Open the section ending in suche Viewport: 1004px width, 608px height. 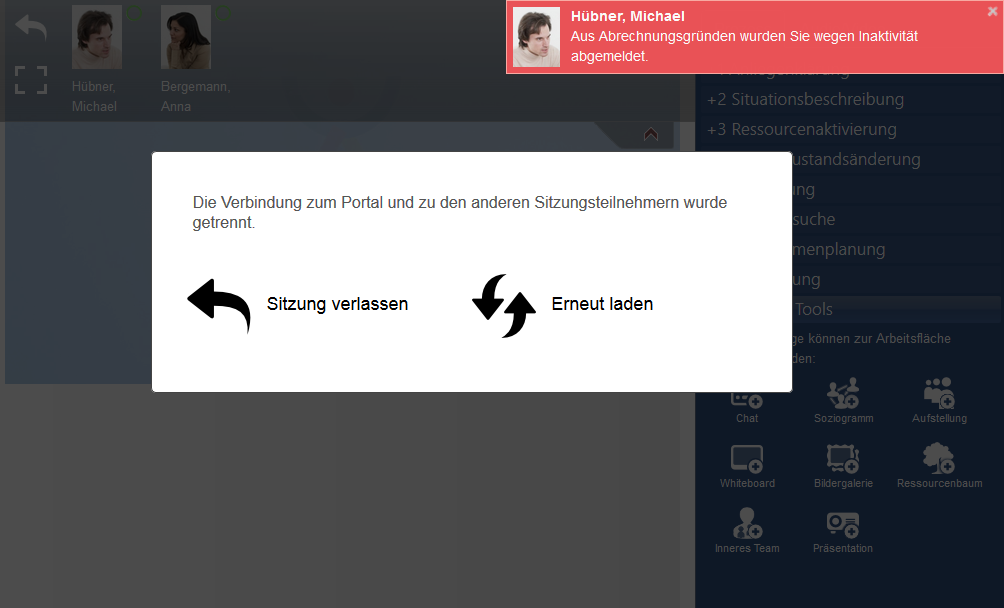click(x=814, y=220)
